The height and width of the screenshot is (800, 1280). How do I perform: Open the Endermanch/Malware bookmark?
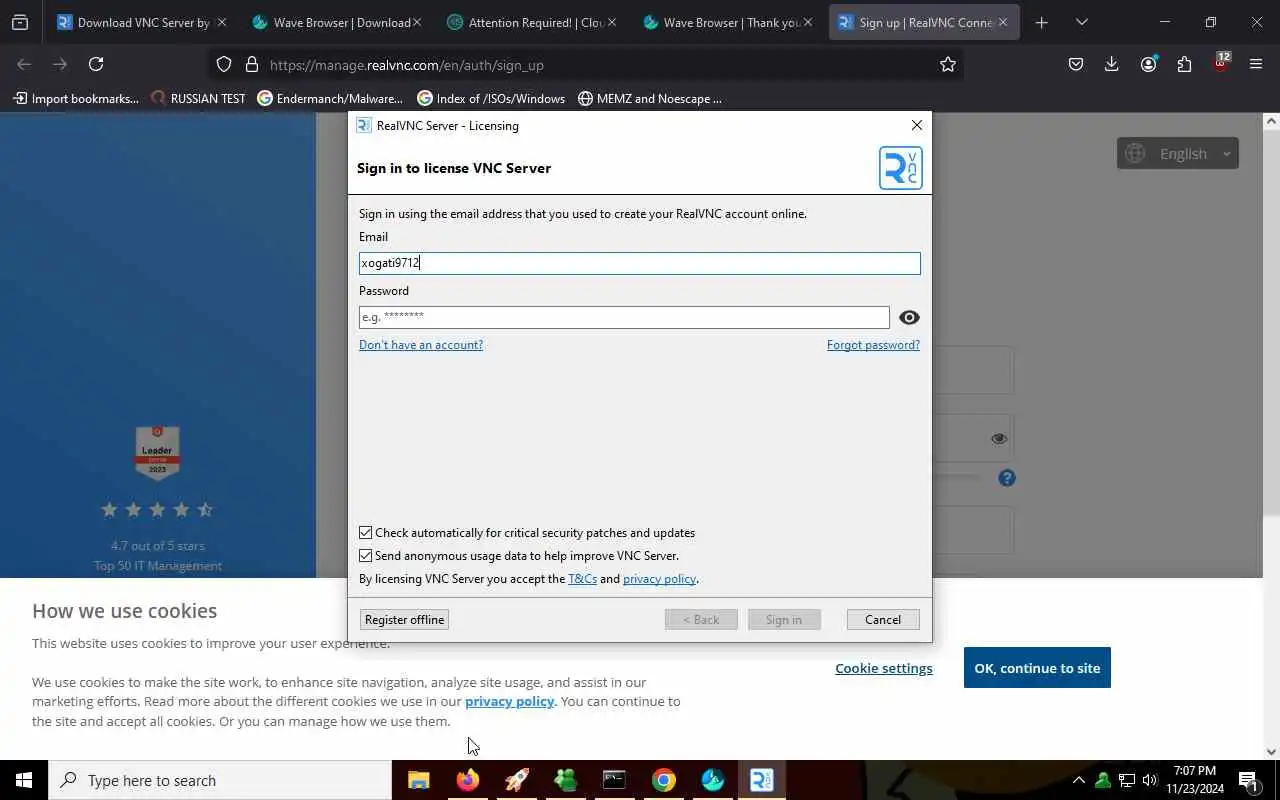click(330, 98)
